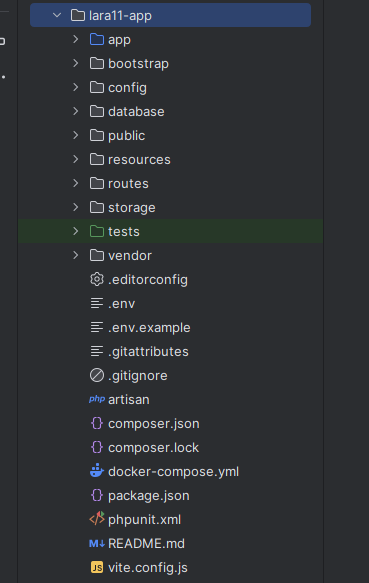Expand the routes folder arrow

tap(76, 183)
